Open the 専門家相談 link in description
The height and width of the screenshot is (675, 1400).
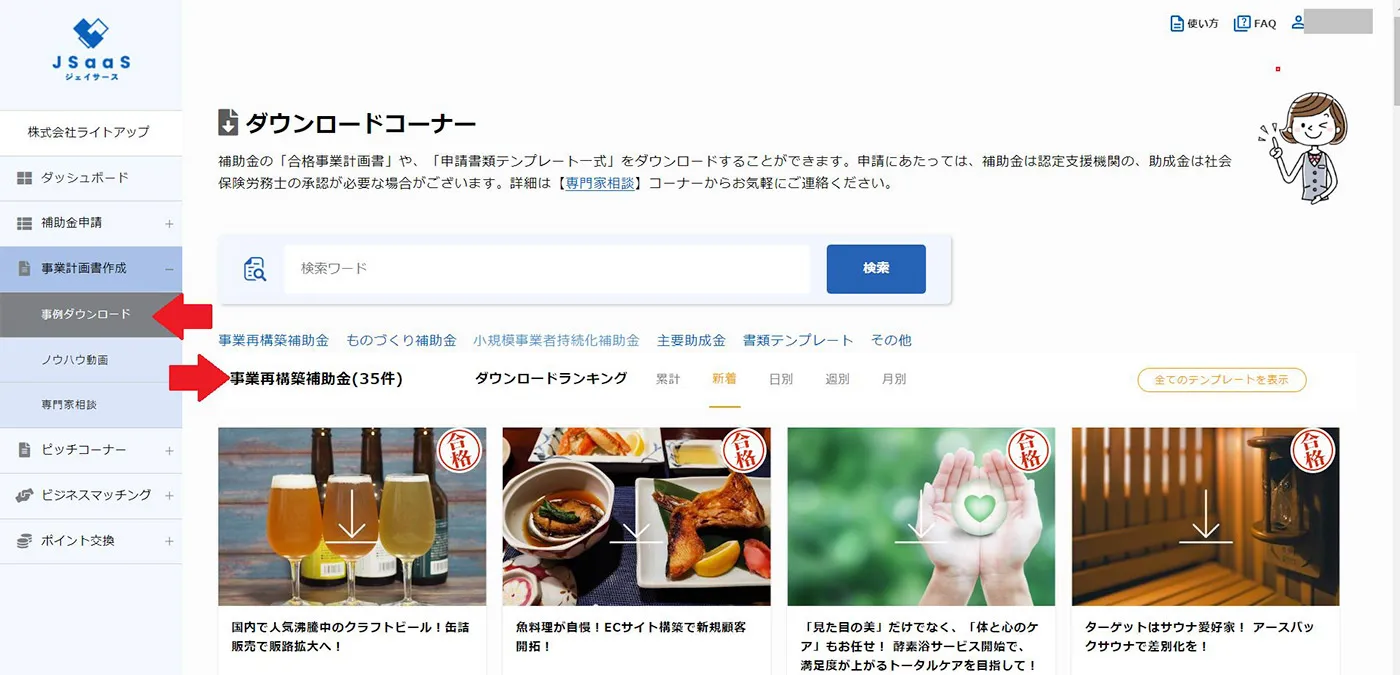600,184
